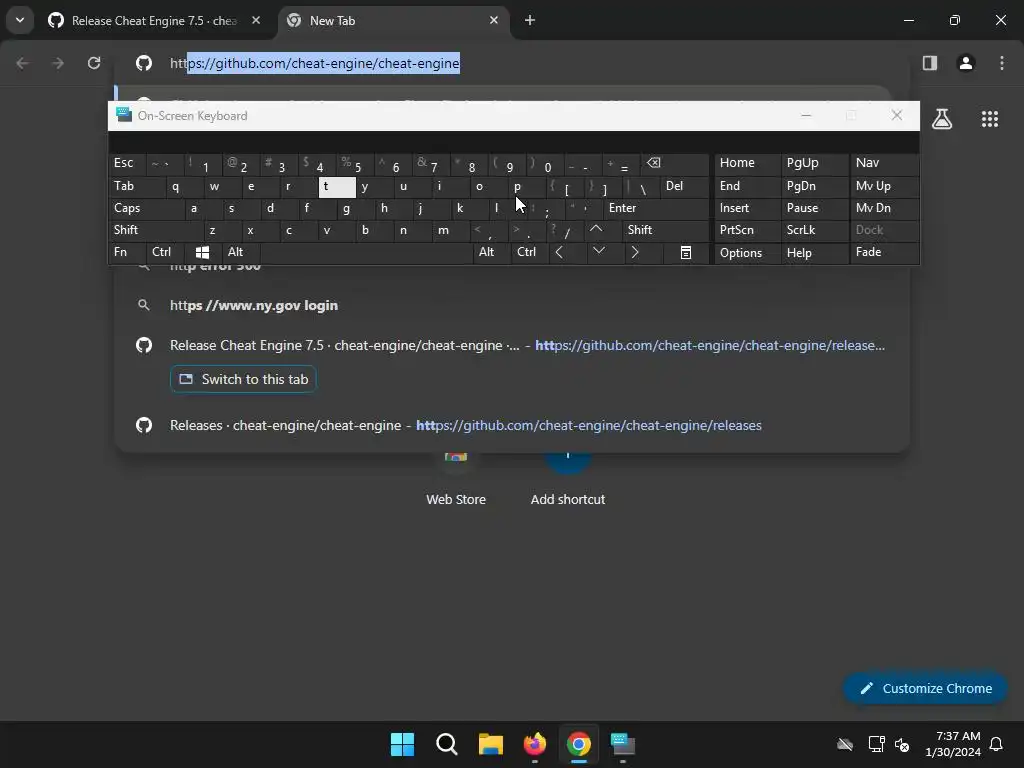Viewport: 1024px width, 768px height.
Task: Toggle right Shift key on keyboard
Action: (665, 229)
